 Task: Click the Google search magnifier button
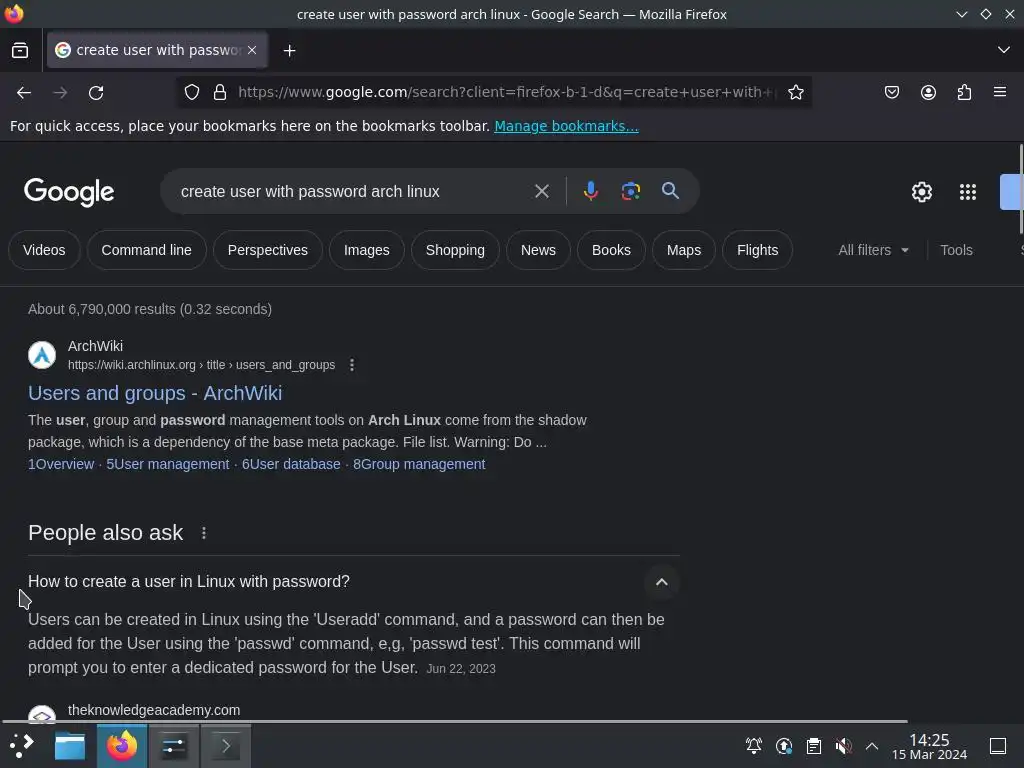(x=670, y=191)
